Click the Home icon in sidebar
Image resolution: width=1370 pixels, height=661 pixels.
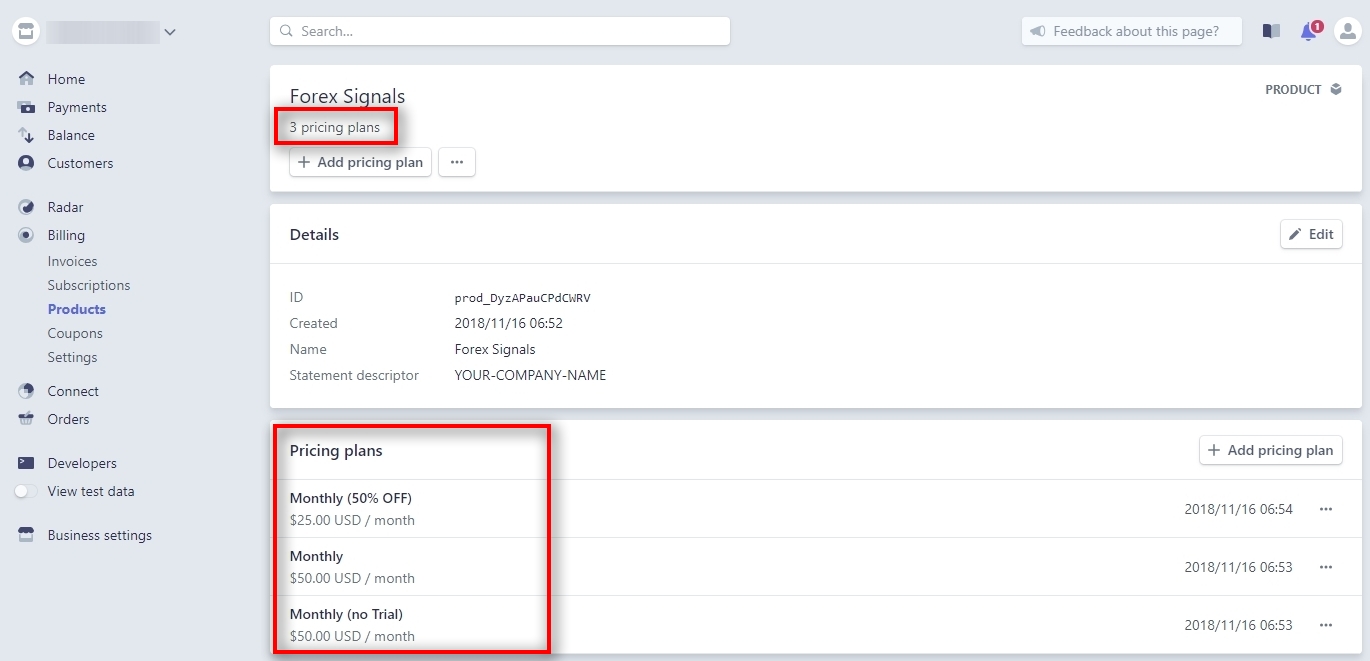pyautogui.click(x=27, y=79)
